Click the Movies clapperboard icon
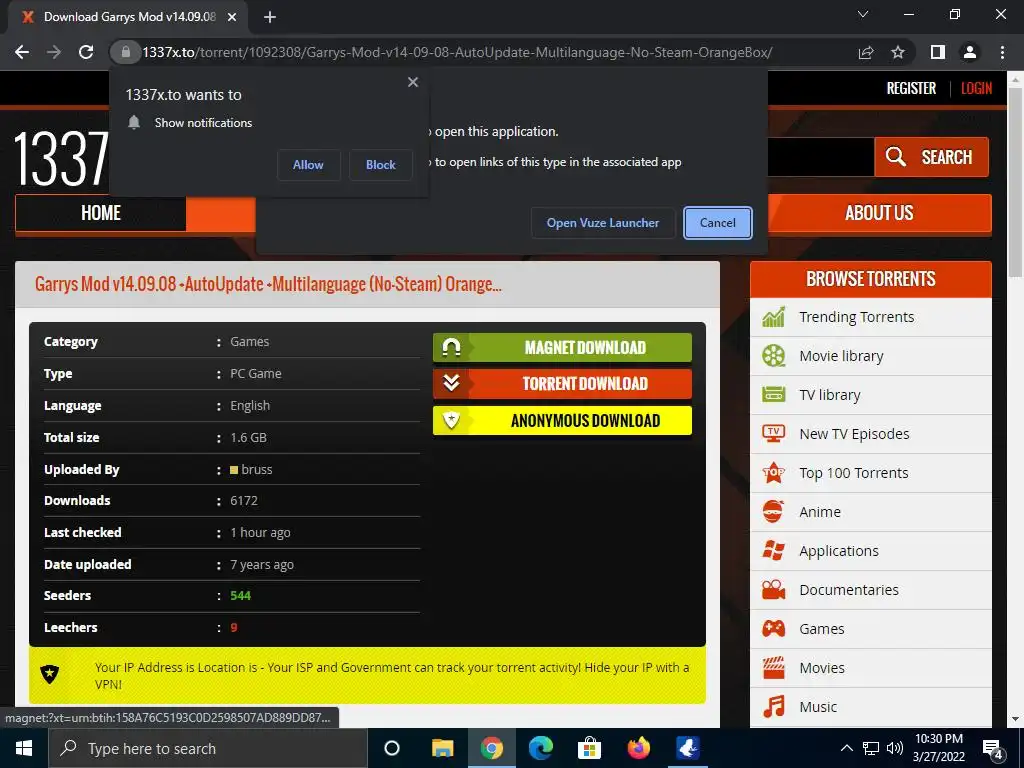Screen dimensions: 1024x768 [x=774, y=667]
